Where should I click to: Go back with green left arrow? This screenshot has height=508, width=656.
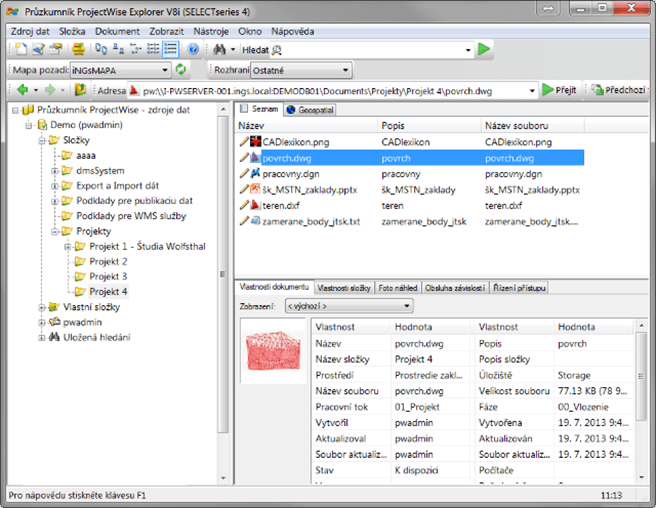pos(23,90)
